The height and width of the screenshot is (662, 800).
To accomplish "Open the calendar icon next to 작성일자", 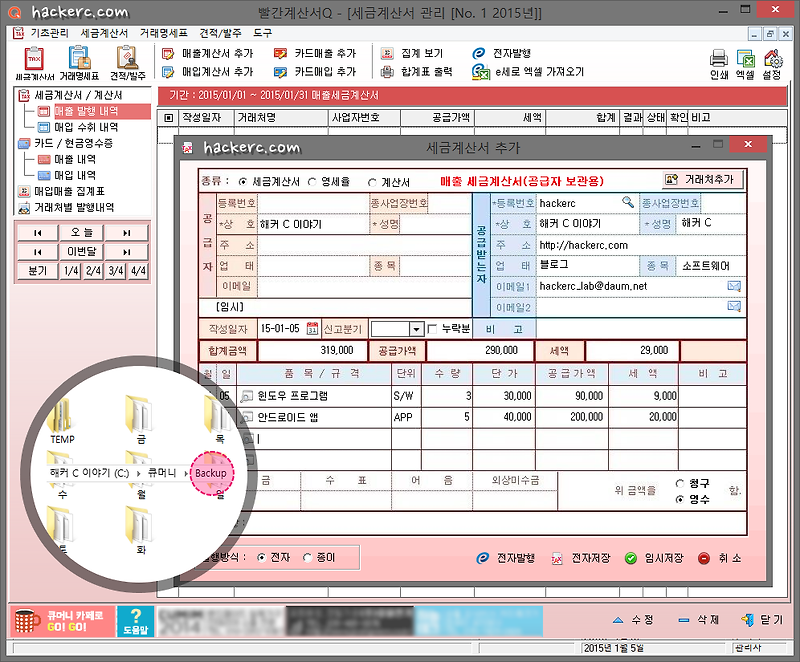I will point(312,328).
